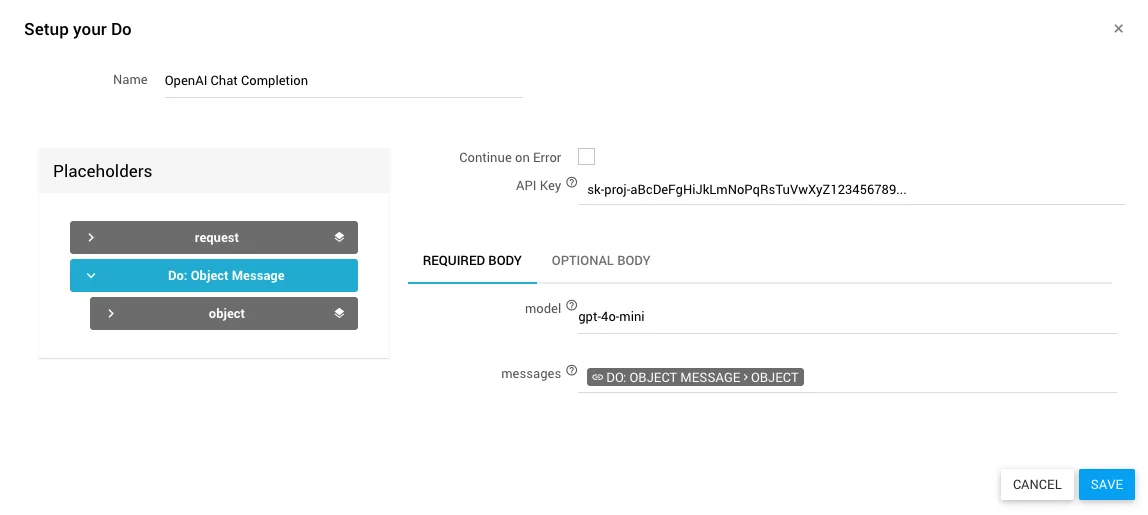This screenshot has width=1148, height=515.
Task: Close the Setup your Do dialog
Action: pyautogui.click(x=1118, y=29)
